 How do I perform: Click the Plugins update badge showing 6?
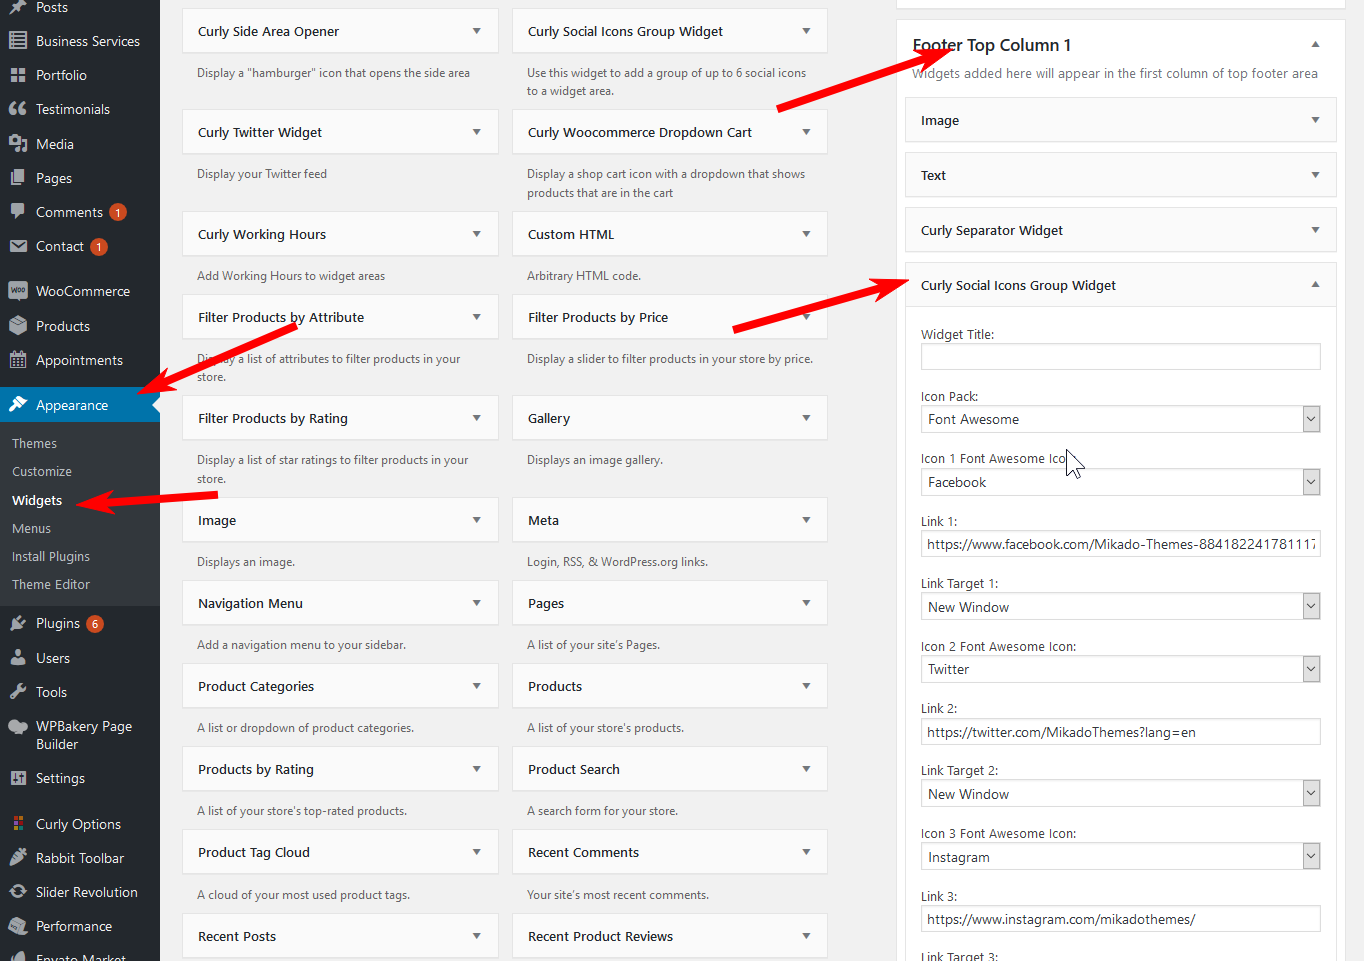click(95, 623)
